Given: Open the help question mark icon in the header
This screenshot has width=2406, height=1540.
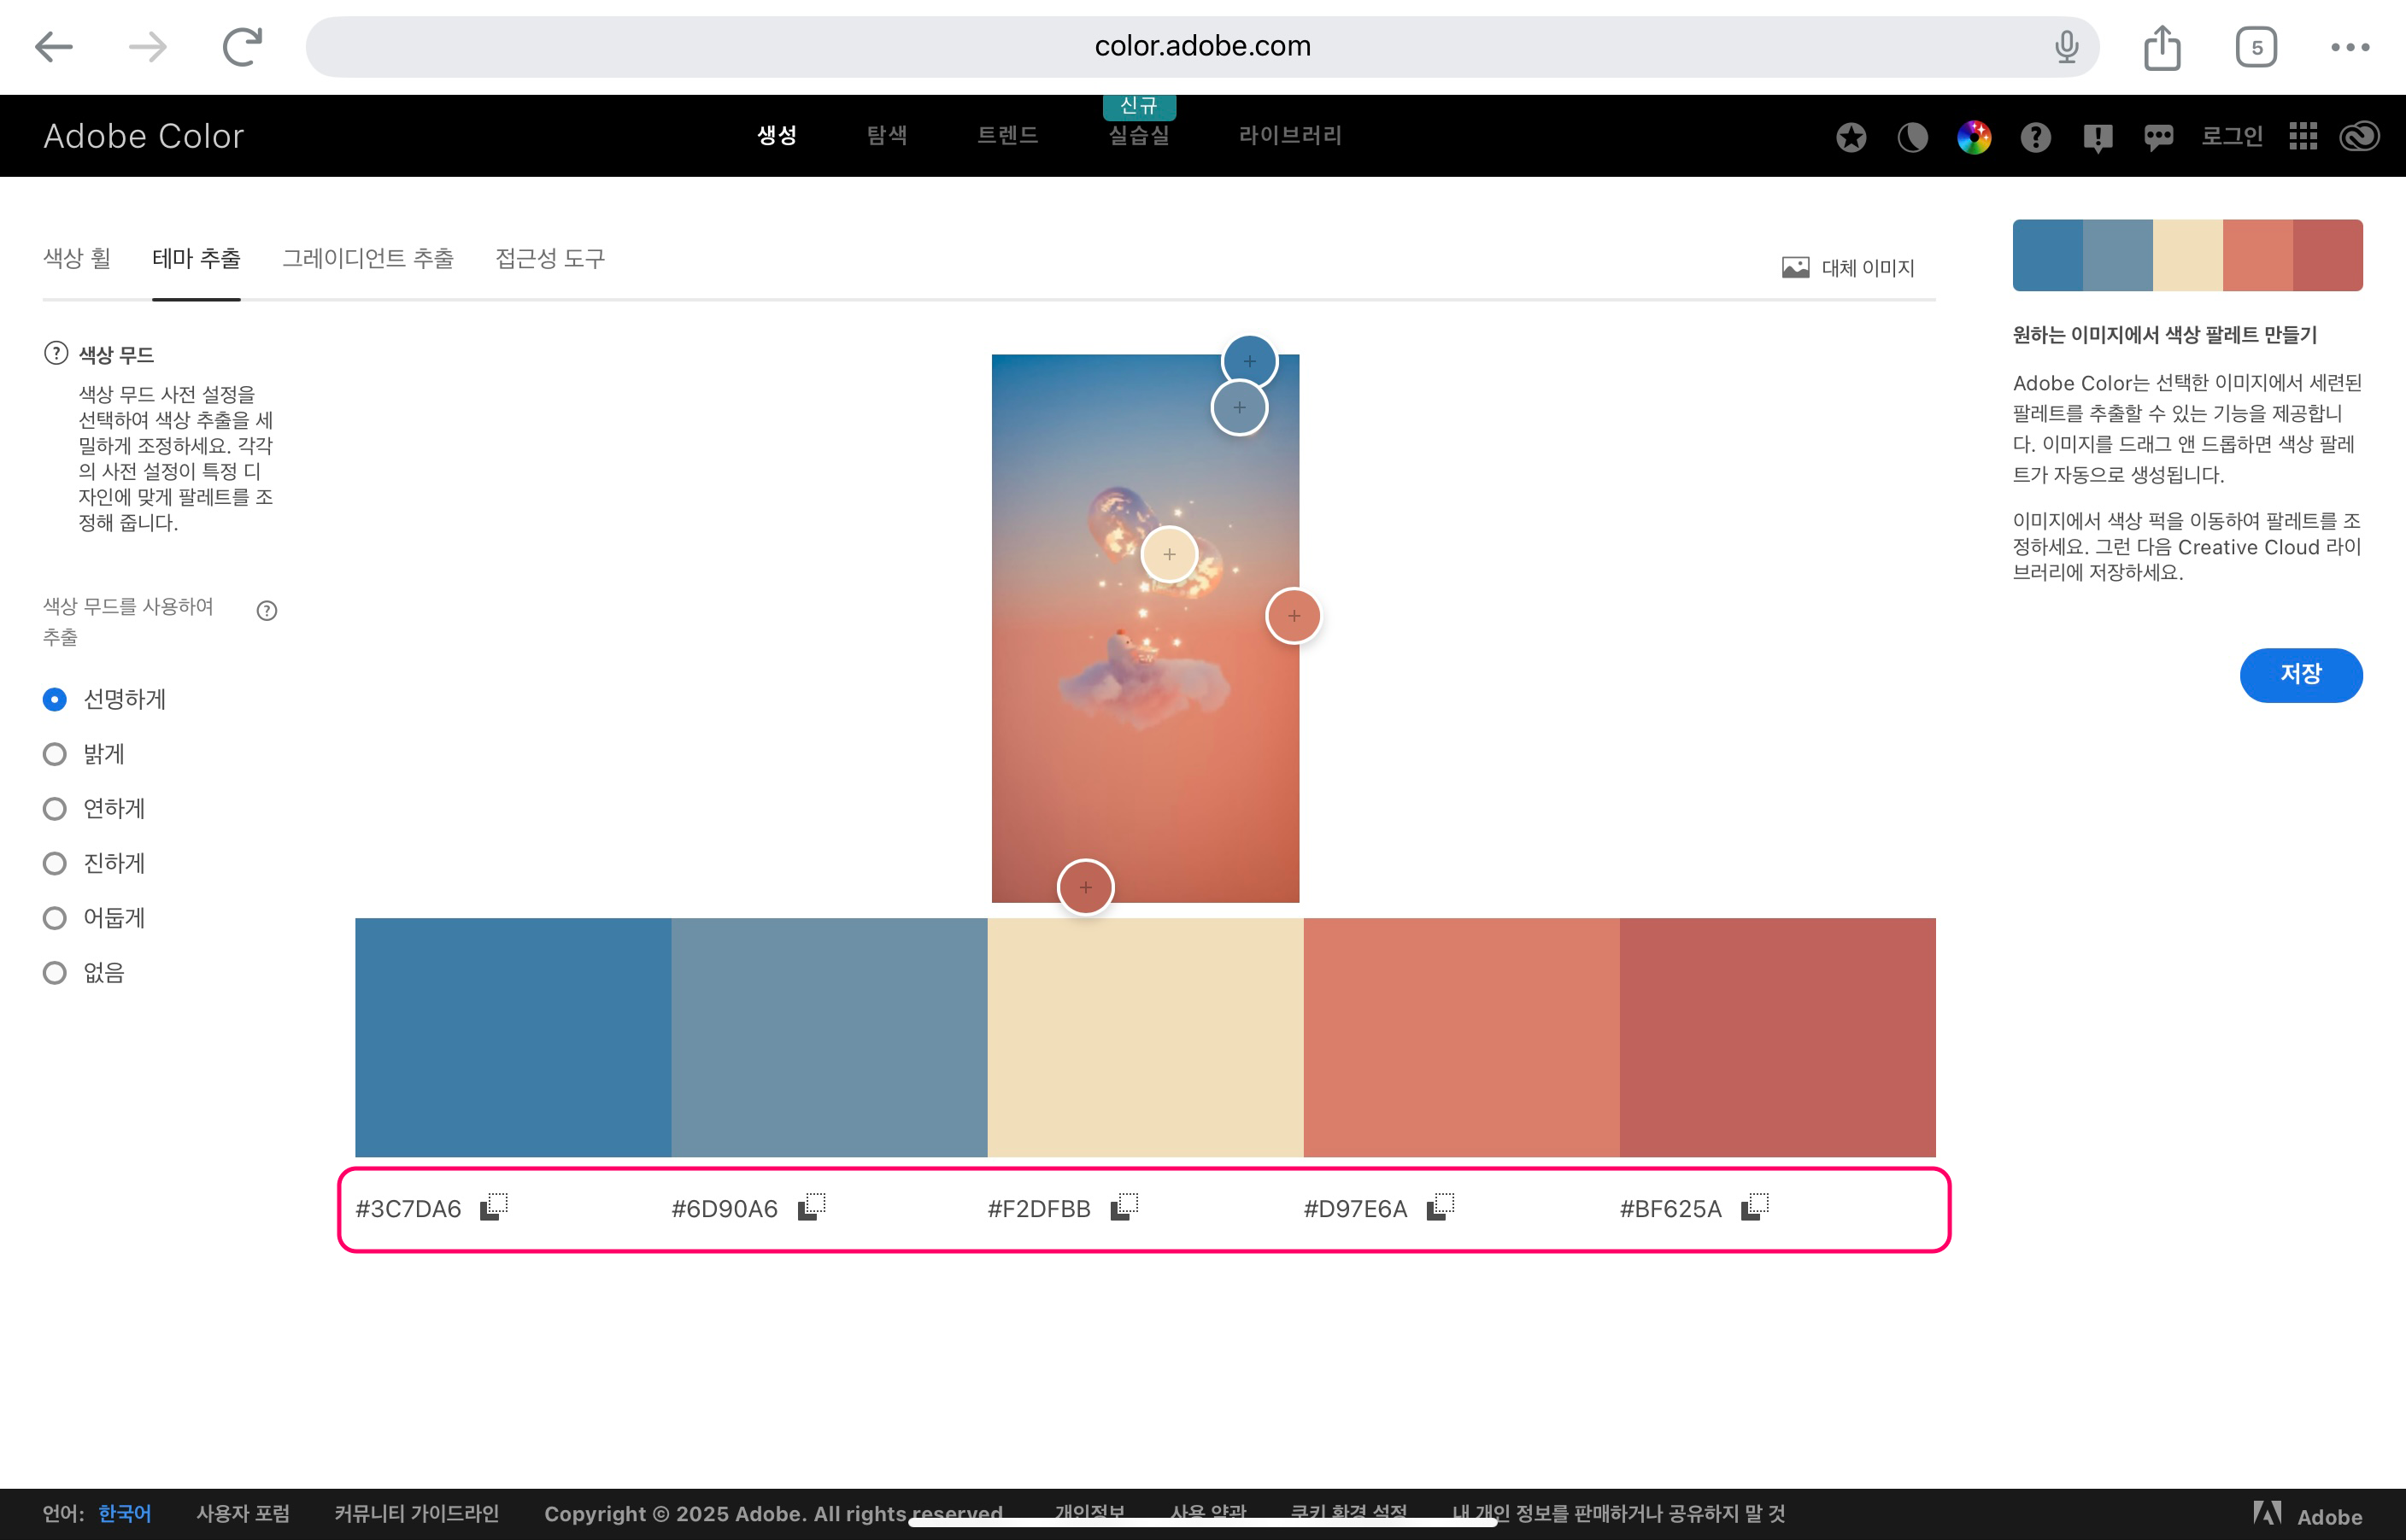Looking at the screenshot, I should pos(2035,137).
